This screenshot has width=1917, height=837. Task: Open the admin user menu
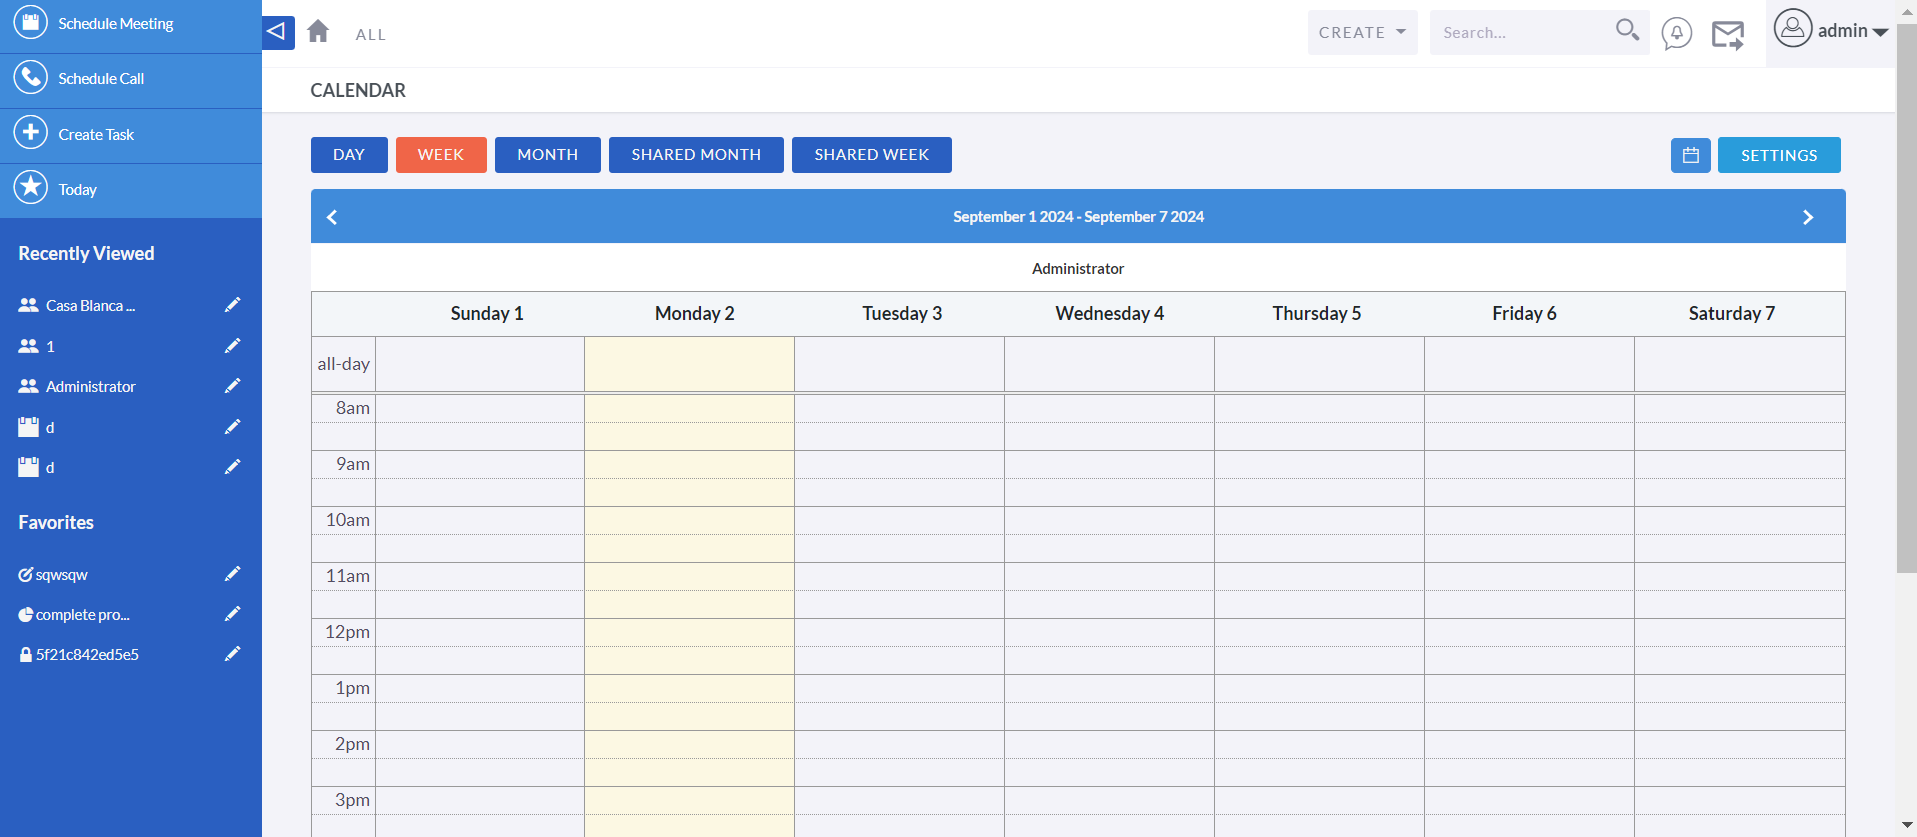coord(1830,31)
